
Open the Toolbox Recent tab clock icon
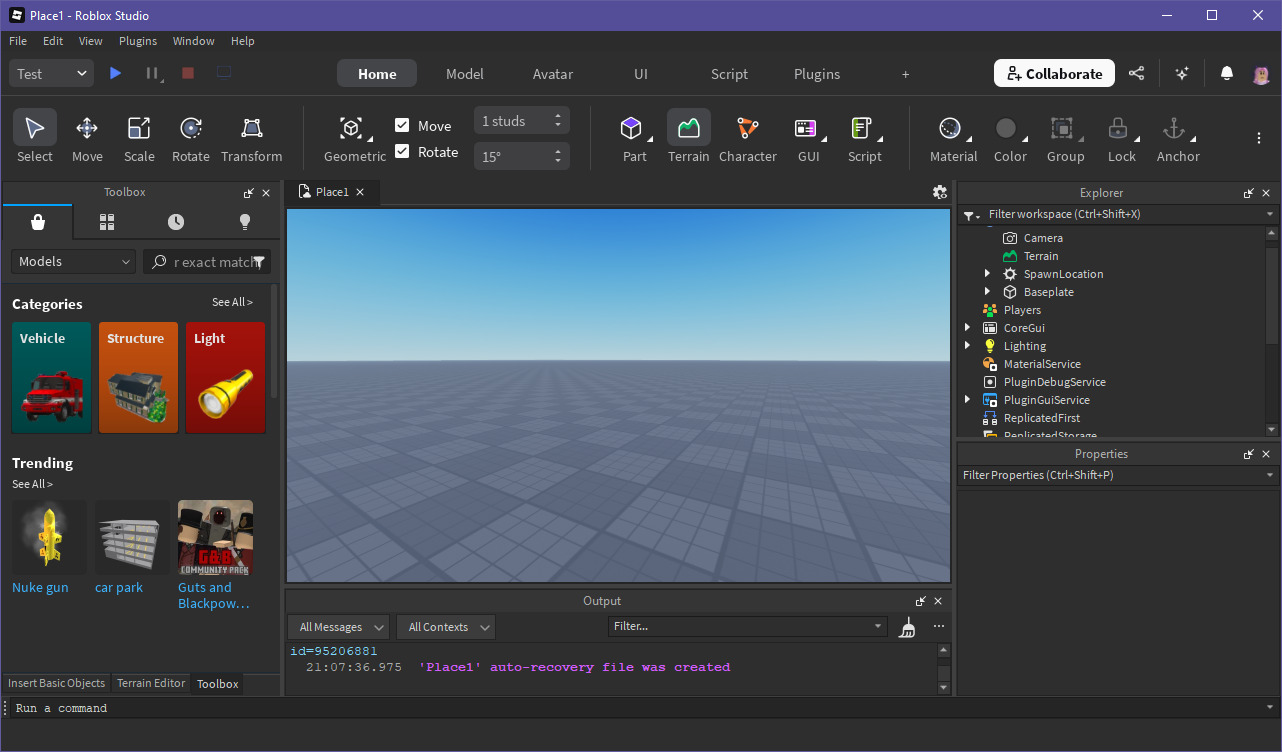point(176,222)
